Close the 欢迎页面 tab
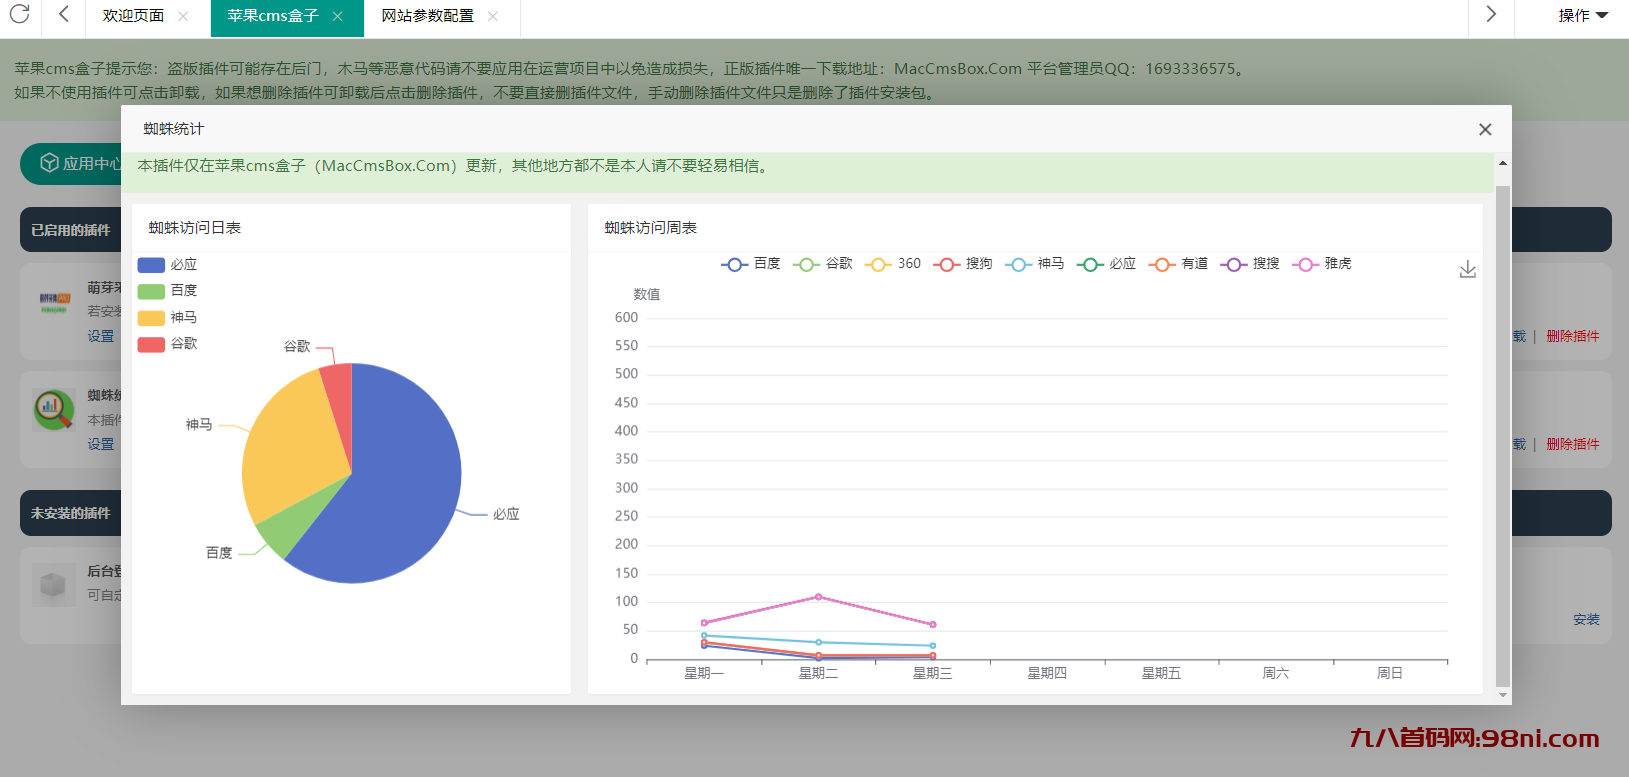 coord(183,16)
